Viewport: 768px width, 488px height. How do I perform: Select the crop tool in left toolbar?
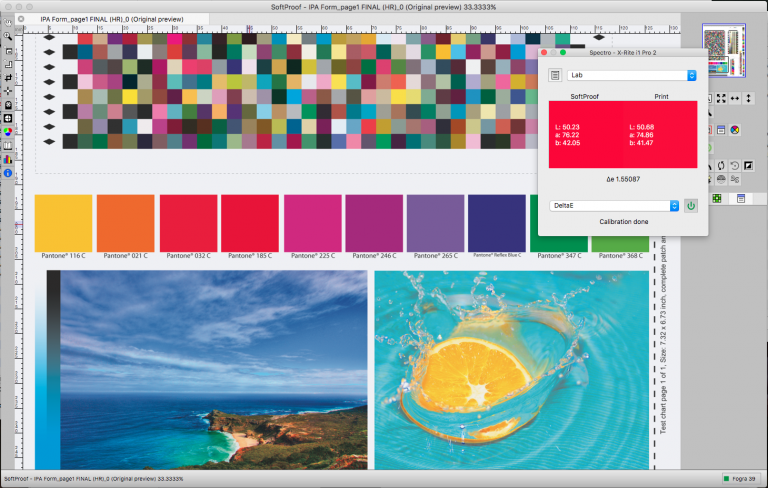pyautogui.click(x=8, y=77)
